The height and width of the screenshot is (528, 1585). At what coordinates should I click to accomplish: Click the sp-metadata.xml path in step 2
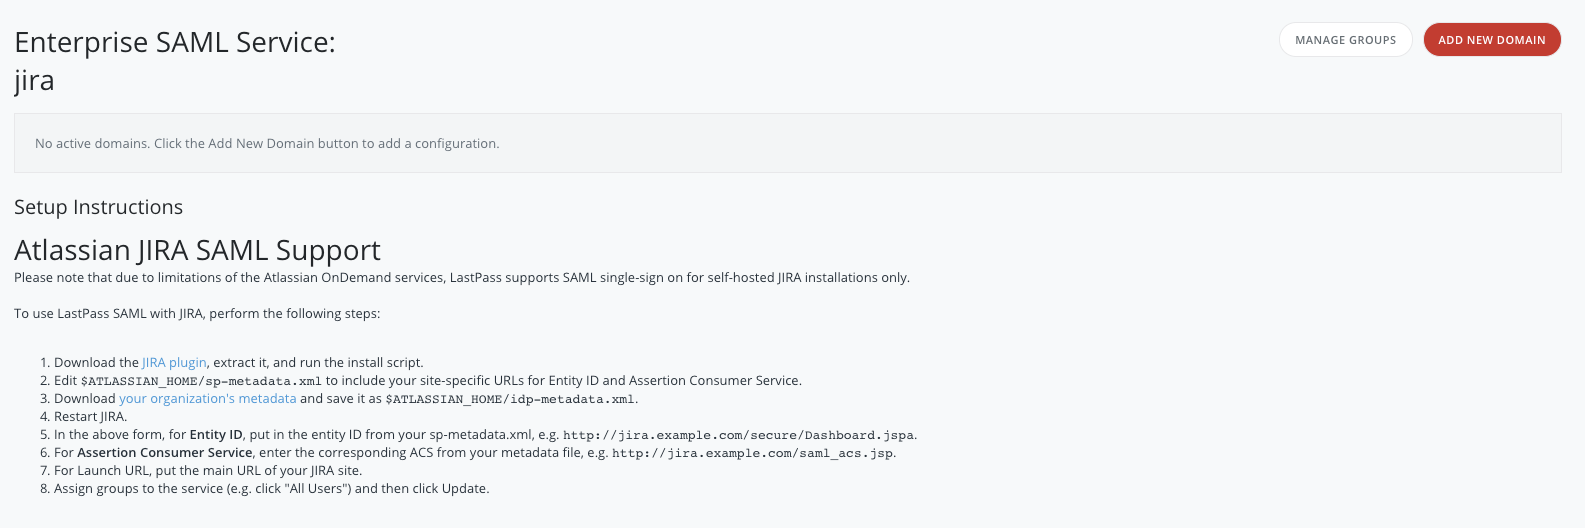point(201,381)
